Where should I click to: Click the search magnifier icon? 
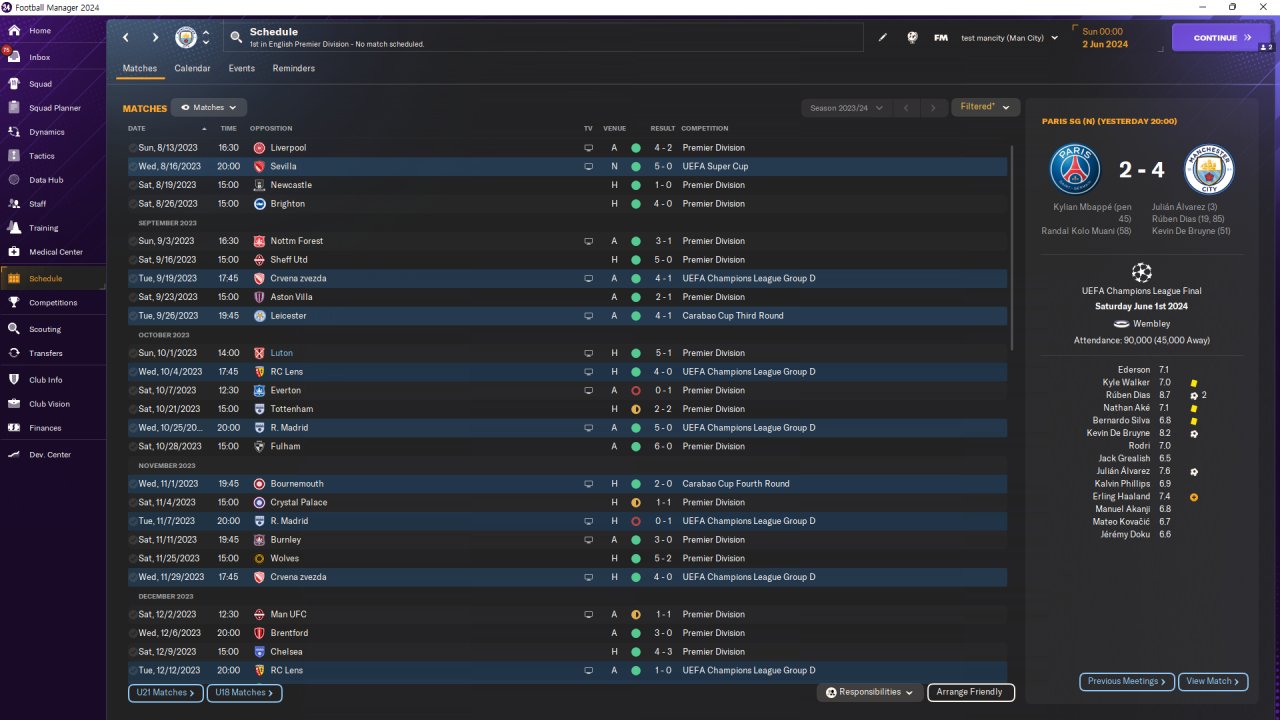tap(236, 38)
